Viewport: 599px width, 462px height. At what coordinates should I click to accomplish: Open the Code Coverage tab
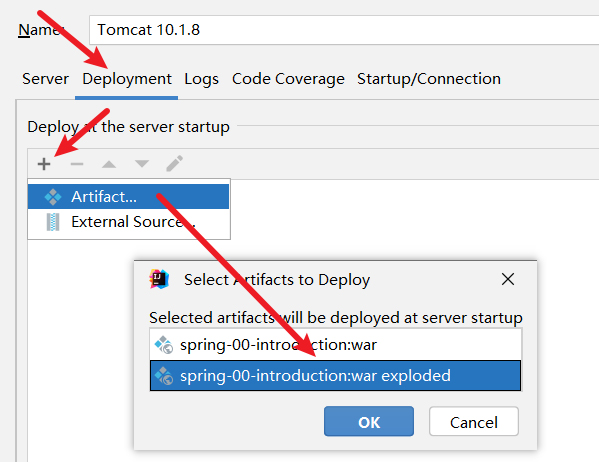coord(288,79)
